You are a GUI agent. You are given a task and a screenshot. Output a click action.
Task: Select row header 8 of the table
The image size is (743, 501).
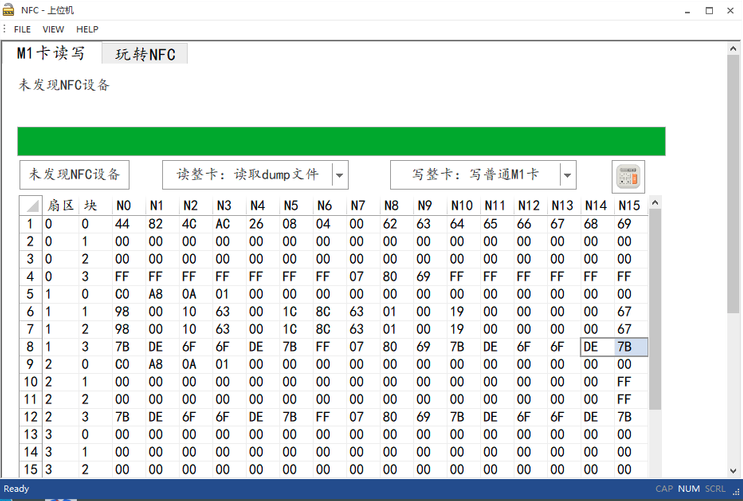point(31,346)
